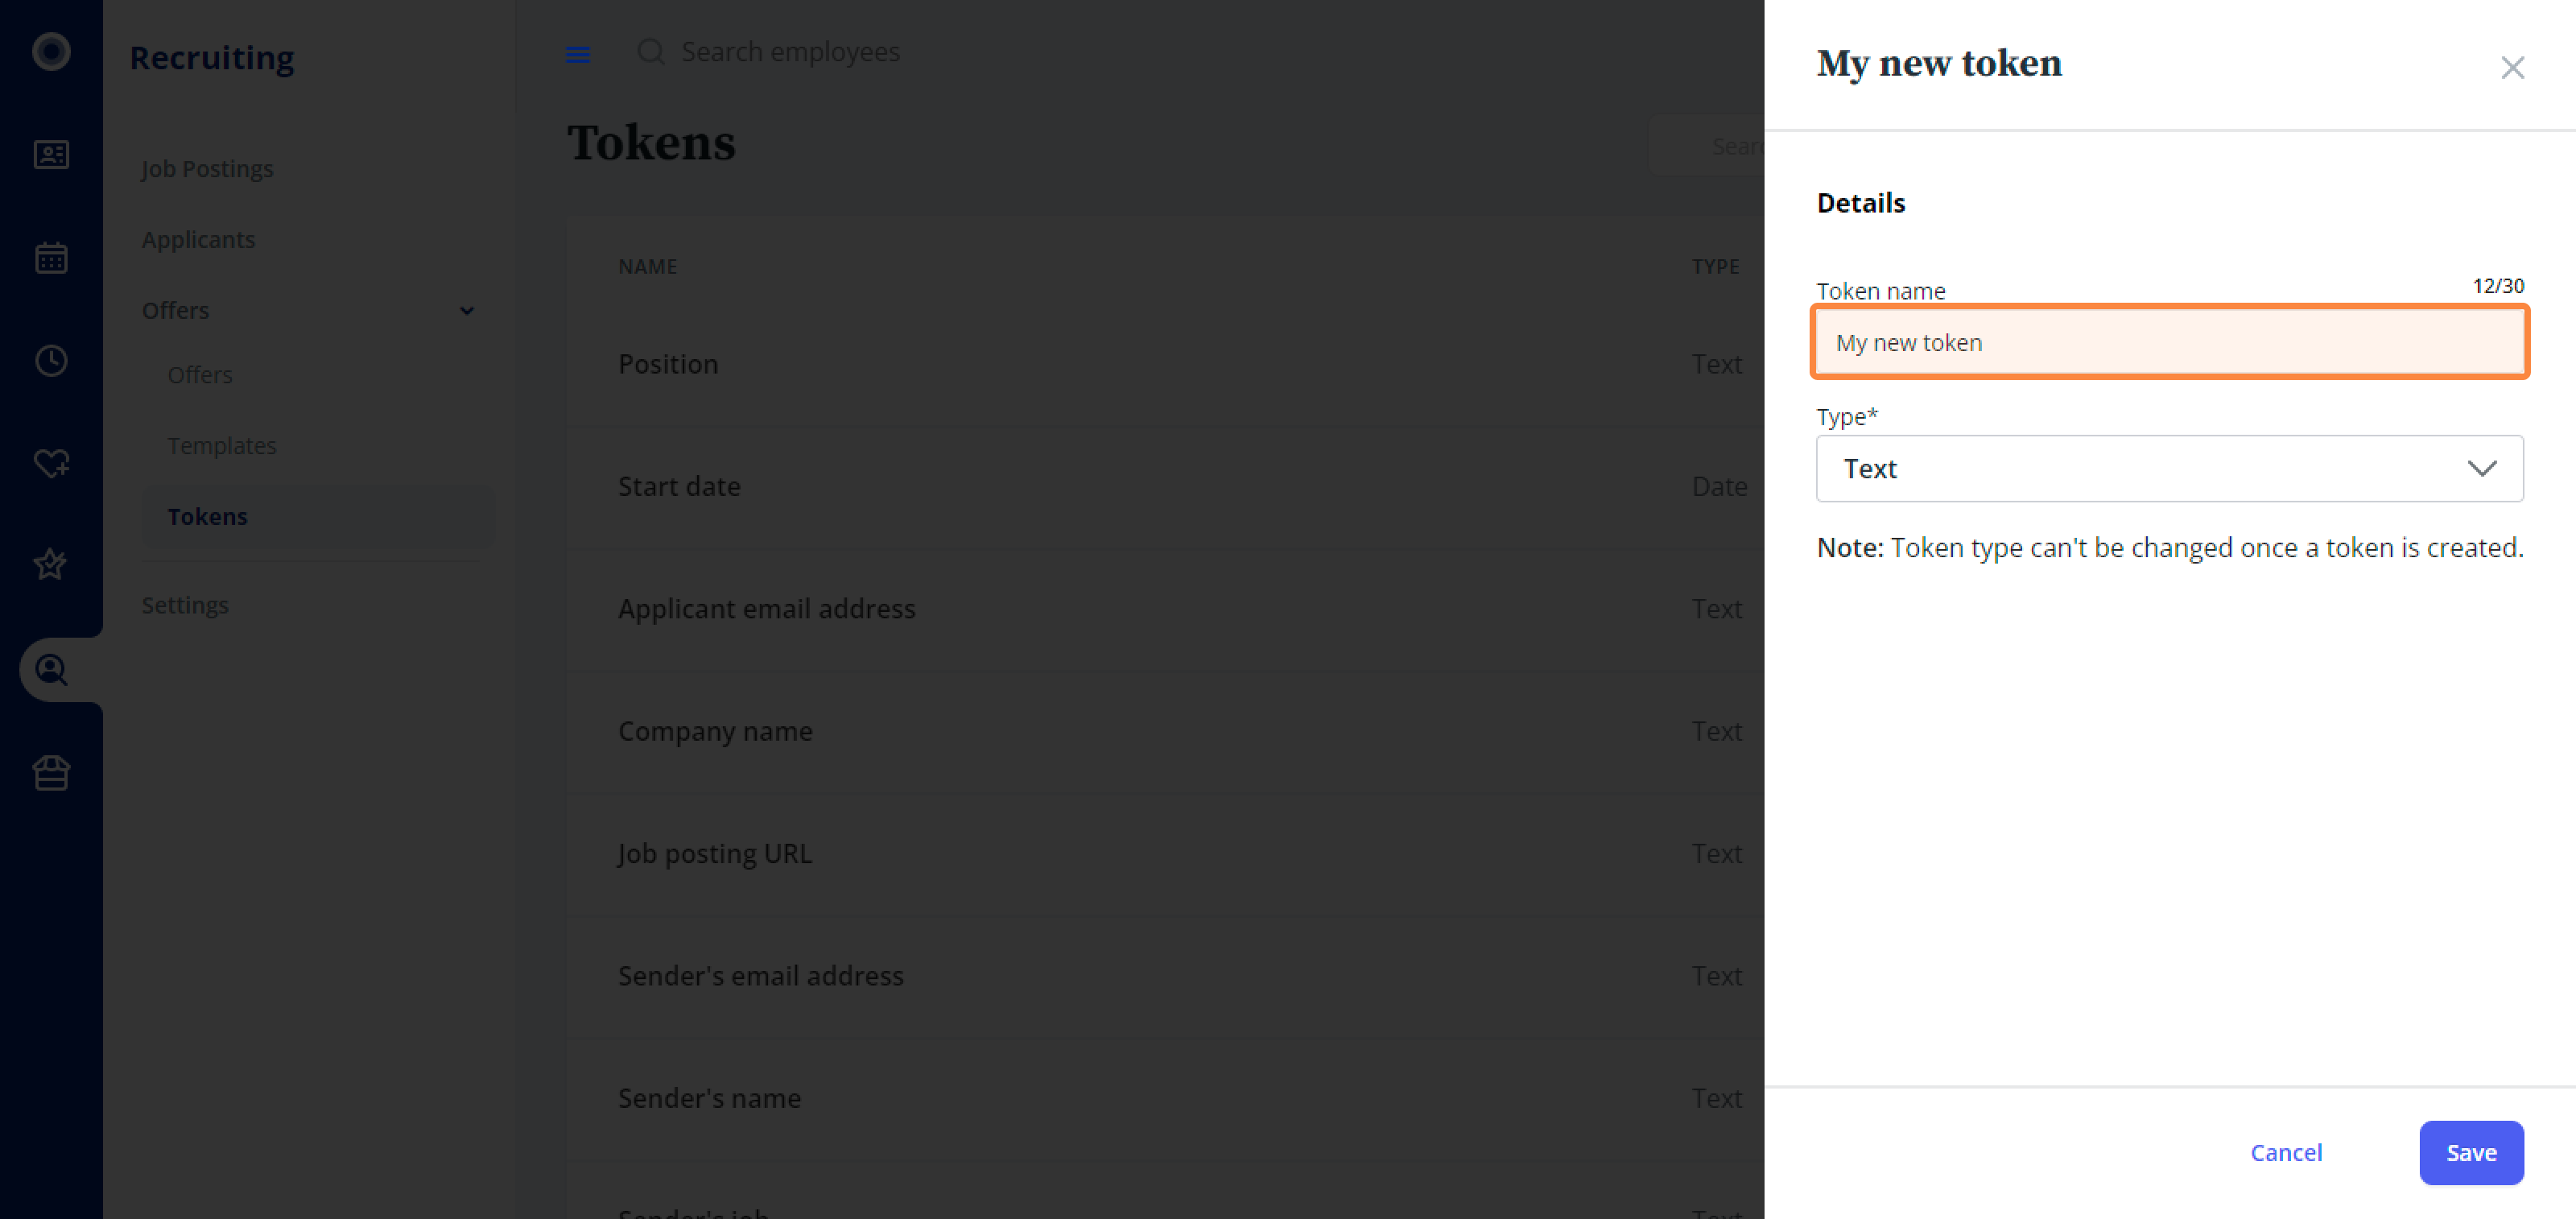
Task: Open the heart benefits icon in sidebar
Action: [x=51, y=463]
